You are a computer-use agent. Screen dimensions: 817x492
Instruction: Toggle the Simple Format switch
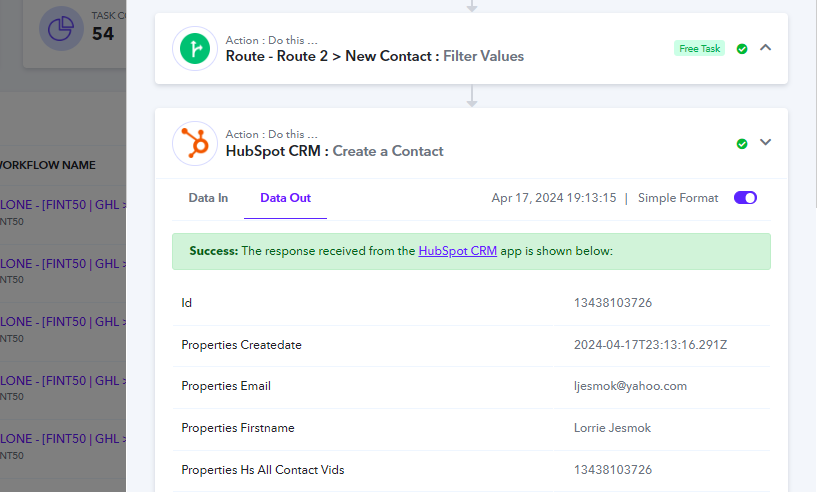point(745,198)
